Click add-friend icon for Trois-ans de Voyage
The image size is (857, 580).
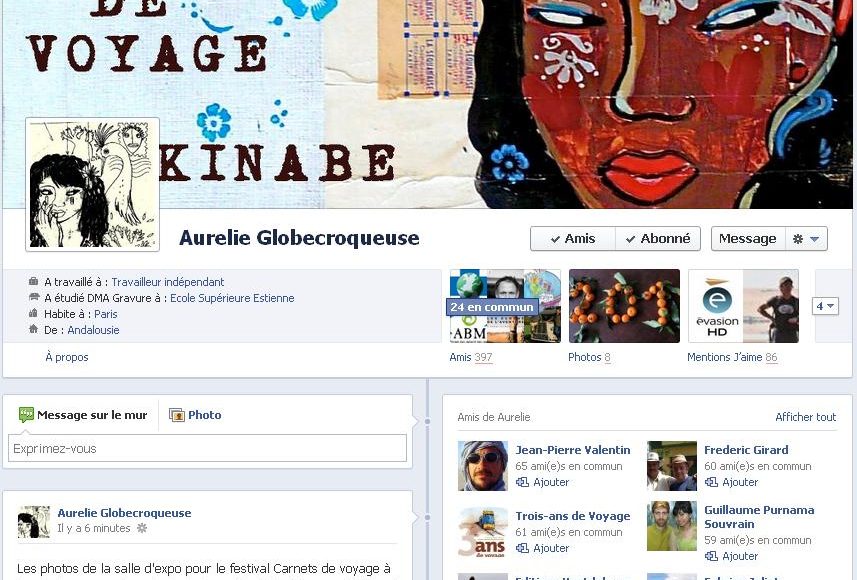pyautogui.click(x=523, y=548)
